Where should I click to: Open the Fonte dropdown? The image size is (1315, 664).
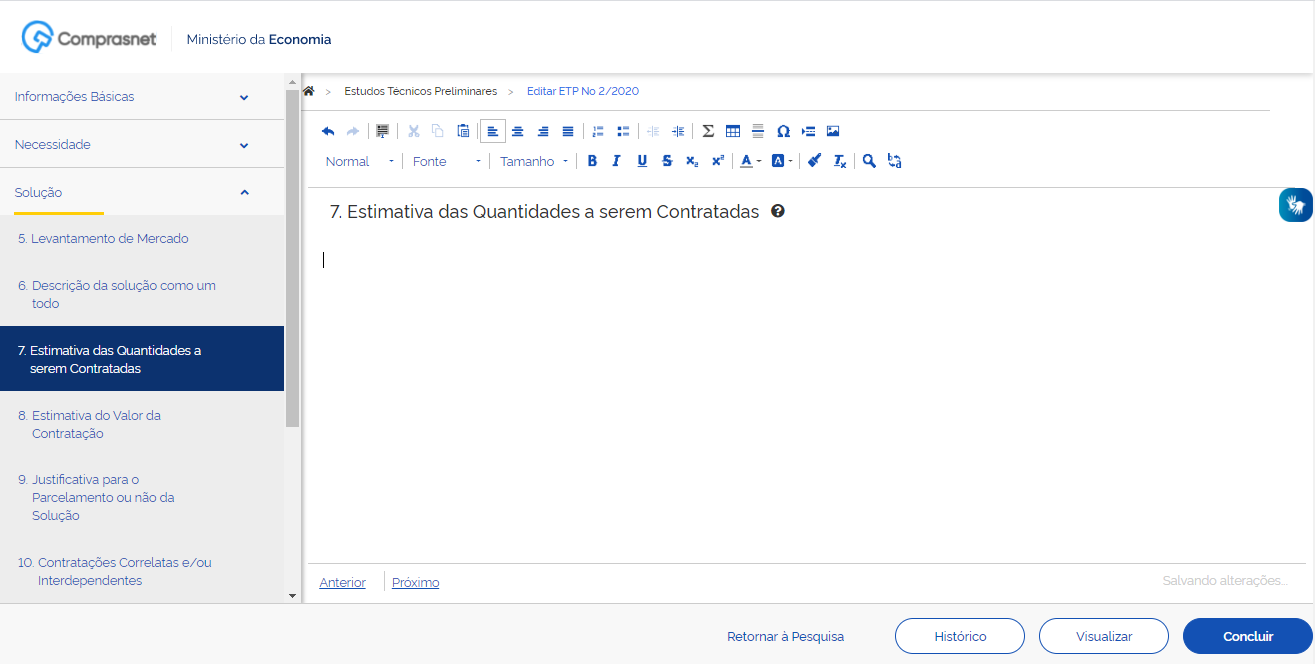coord(443,160)
